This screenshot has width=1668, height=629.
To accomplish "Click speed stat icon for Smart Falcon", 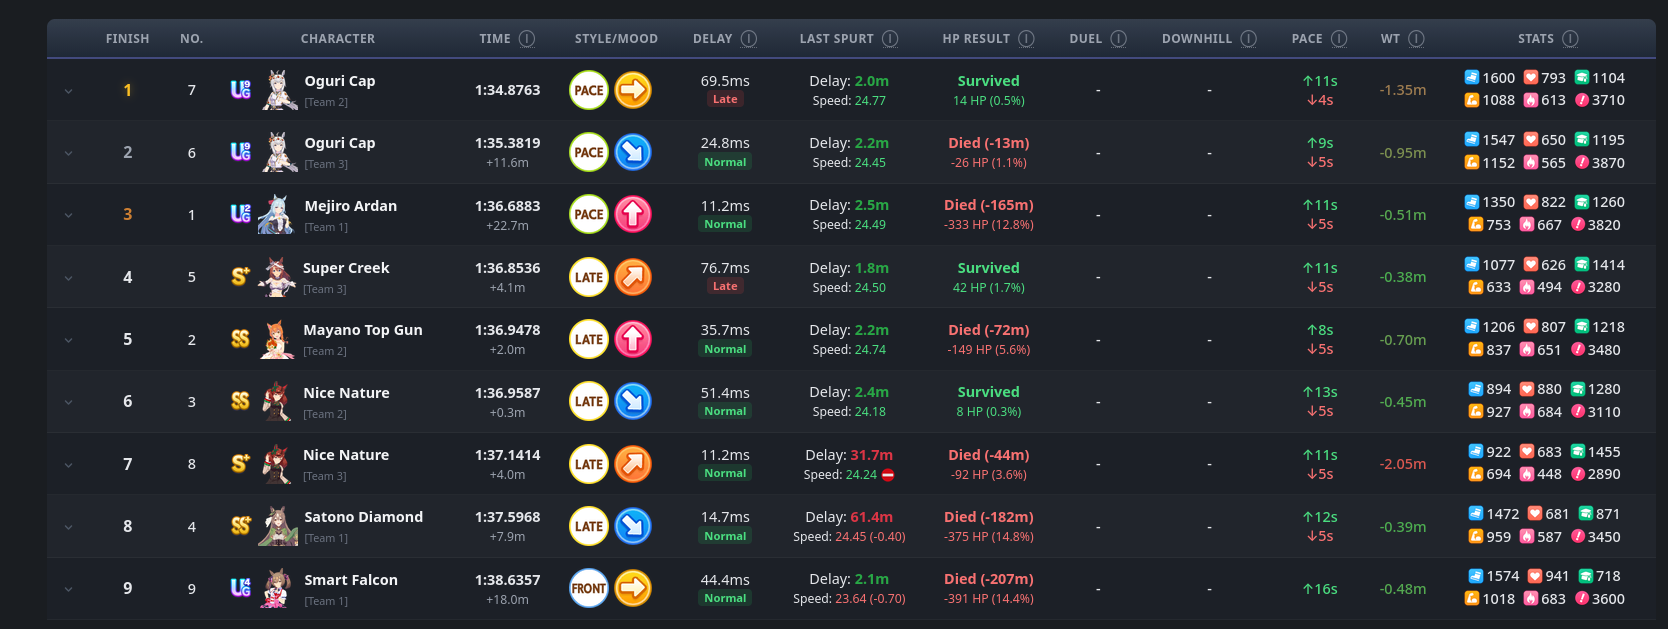I will point(1475,576).
